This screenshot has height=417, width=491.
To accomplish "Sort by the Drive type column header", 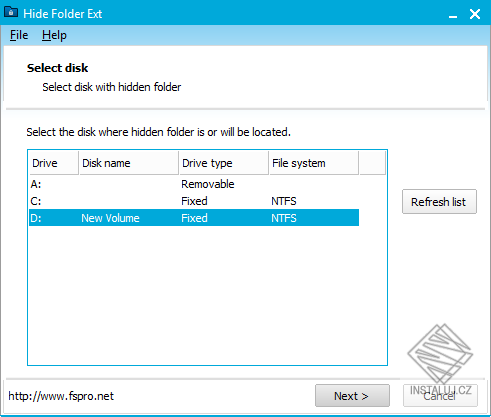I will 224,163.
